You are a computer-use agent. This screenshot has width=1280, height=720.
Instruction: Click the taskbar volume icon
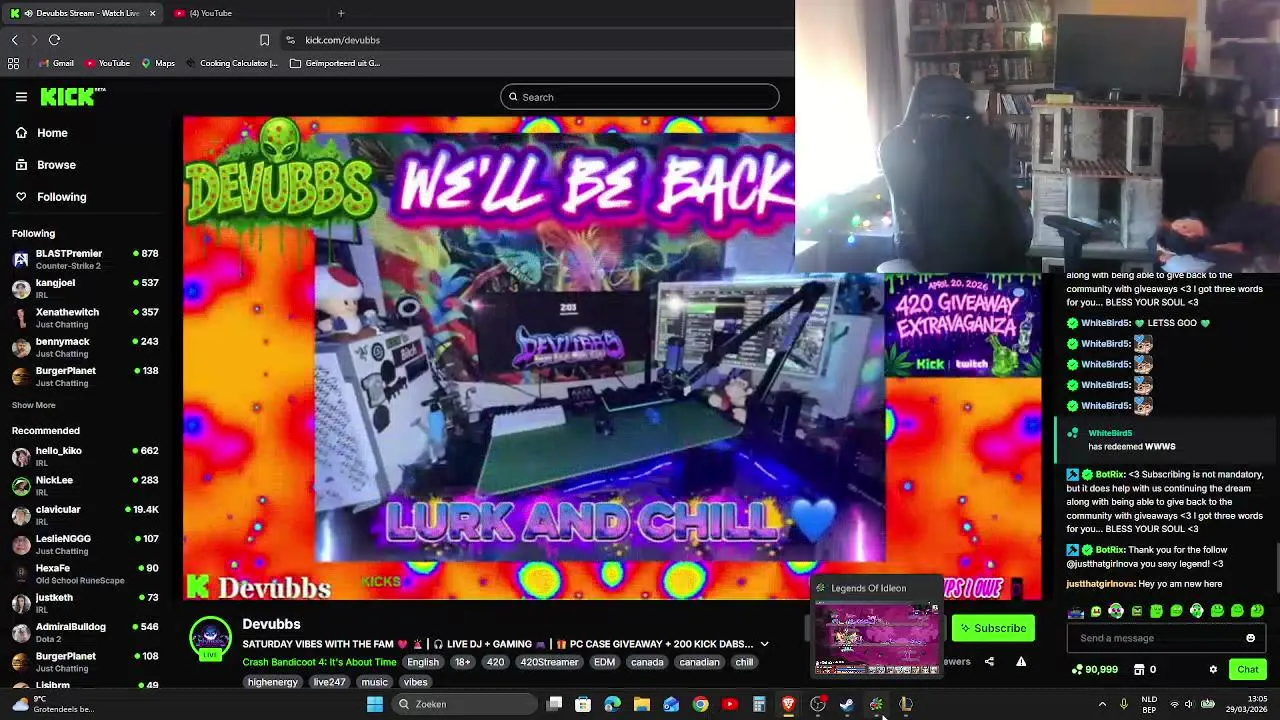click(1189, 704)
